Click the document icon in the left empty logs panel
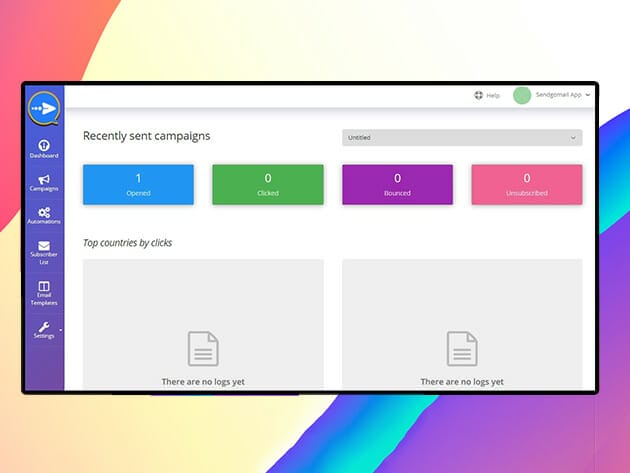 tap(203, 348)
